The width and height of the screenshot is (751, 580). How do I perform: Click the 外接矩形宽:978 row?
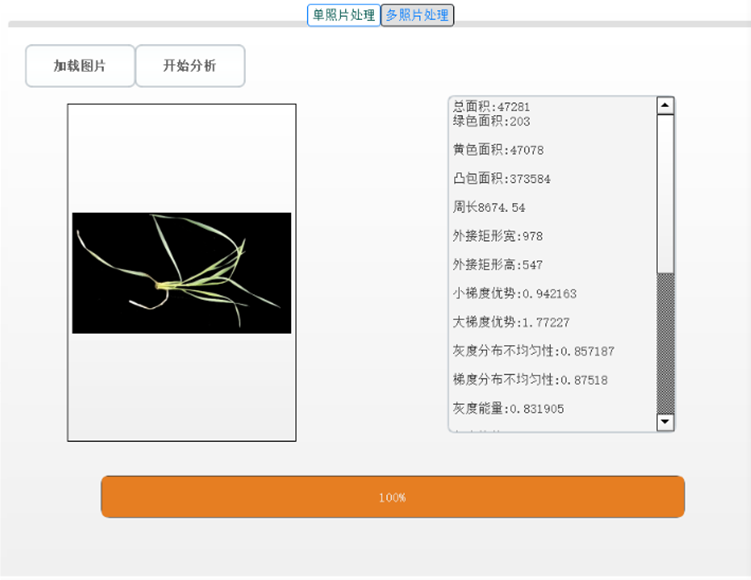[498, 237]
